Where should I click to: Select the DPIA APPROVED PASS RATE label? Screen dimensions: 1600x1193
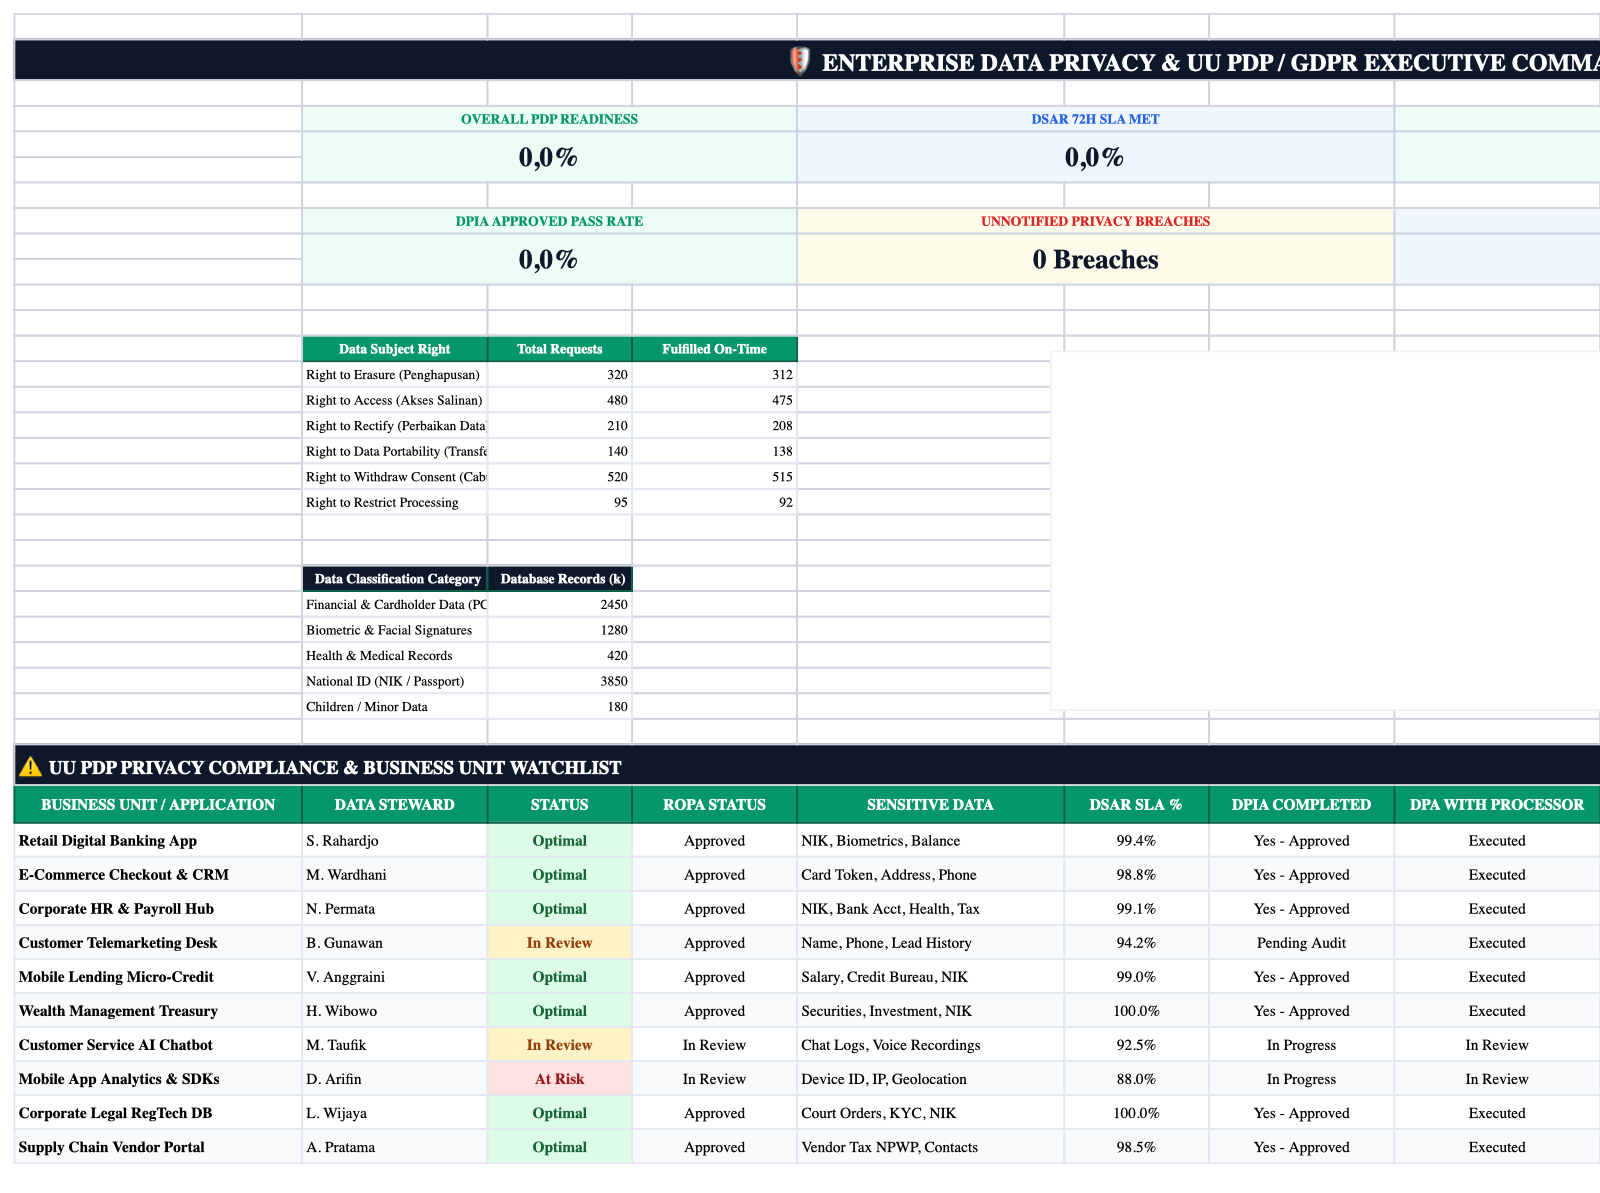(549, 221)
